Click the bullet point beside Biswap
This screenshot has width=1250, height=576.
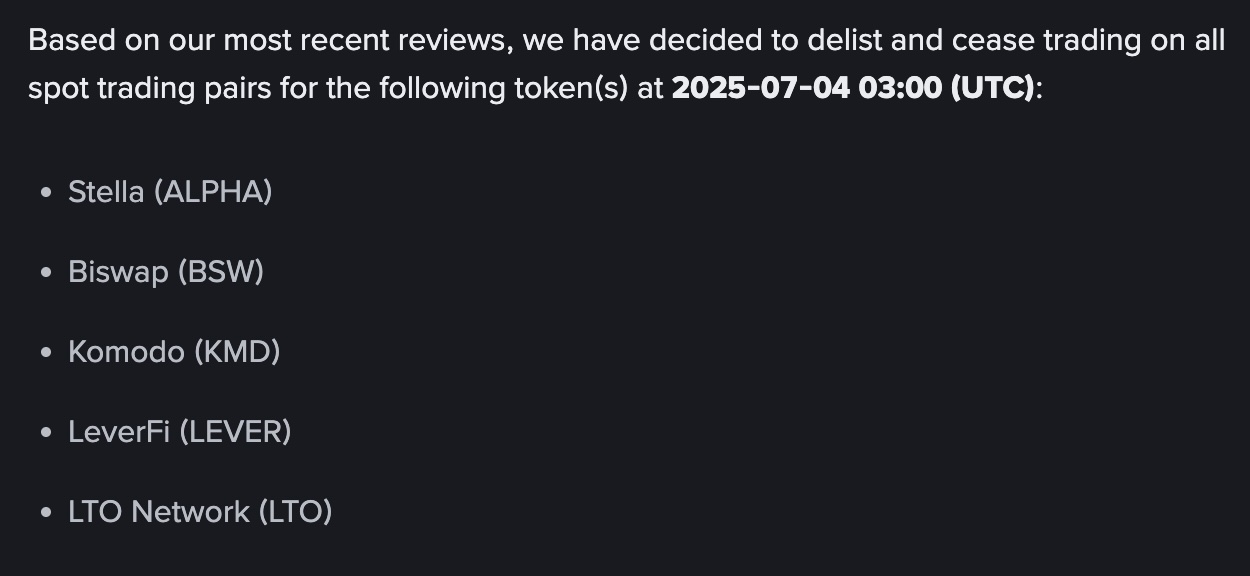45,272
